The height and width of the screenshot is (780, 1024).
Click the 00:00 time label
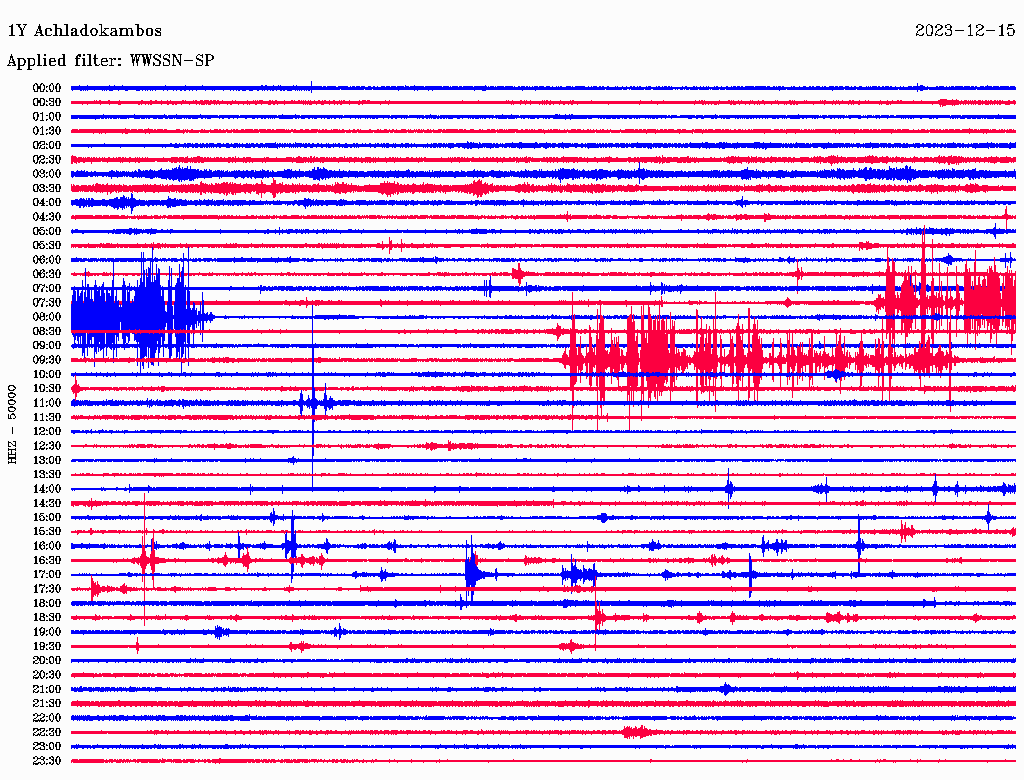tap(46, 88)
